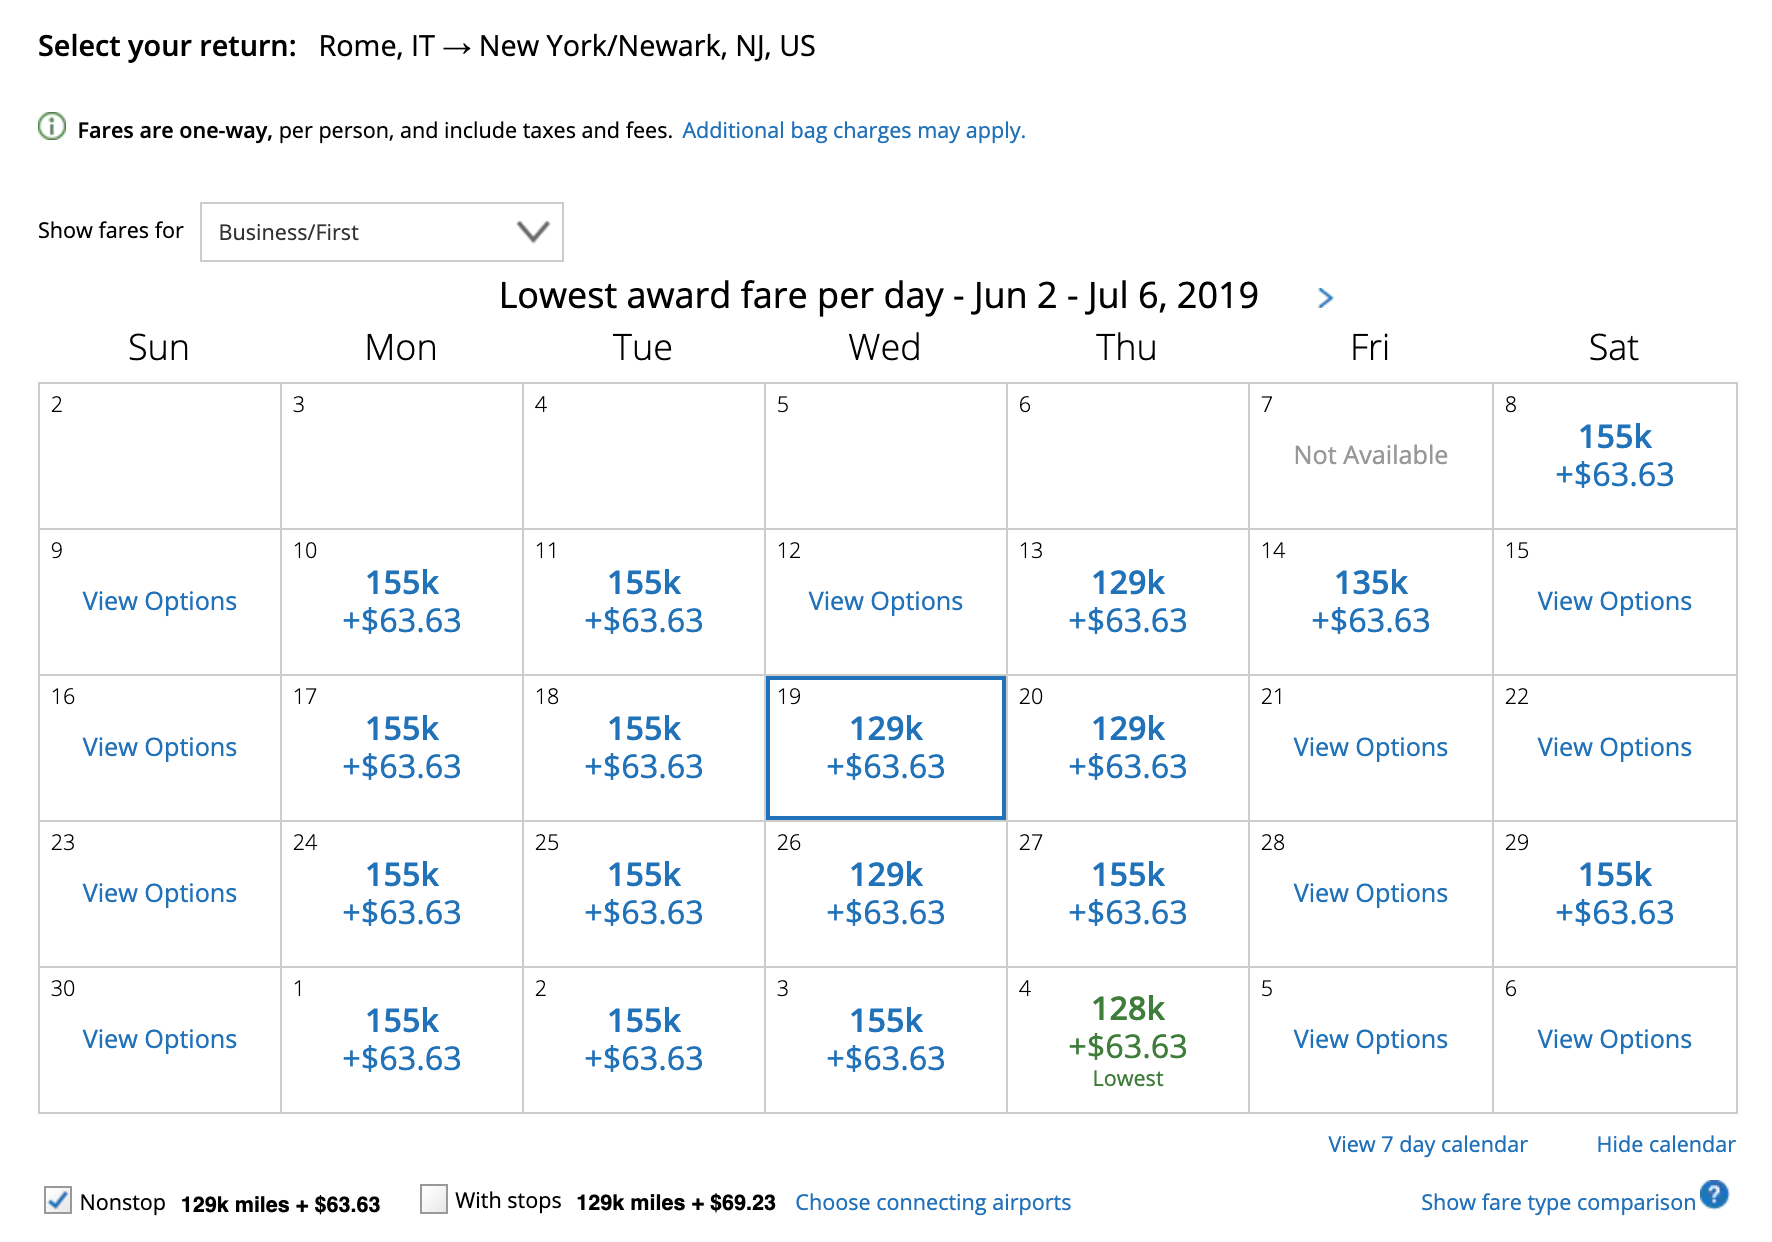The height and width of the screenshot is (1242, 1772).
Task: Toggle the Nonstop checkbox
Action: tap(58, 1200)
